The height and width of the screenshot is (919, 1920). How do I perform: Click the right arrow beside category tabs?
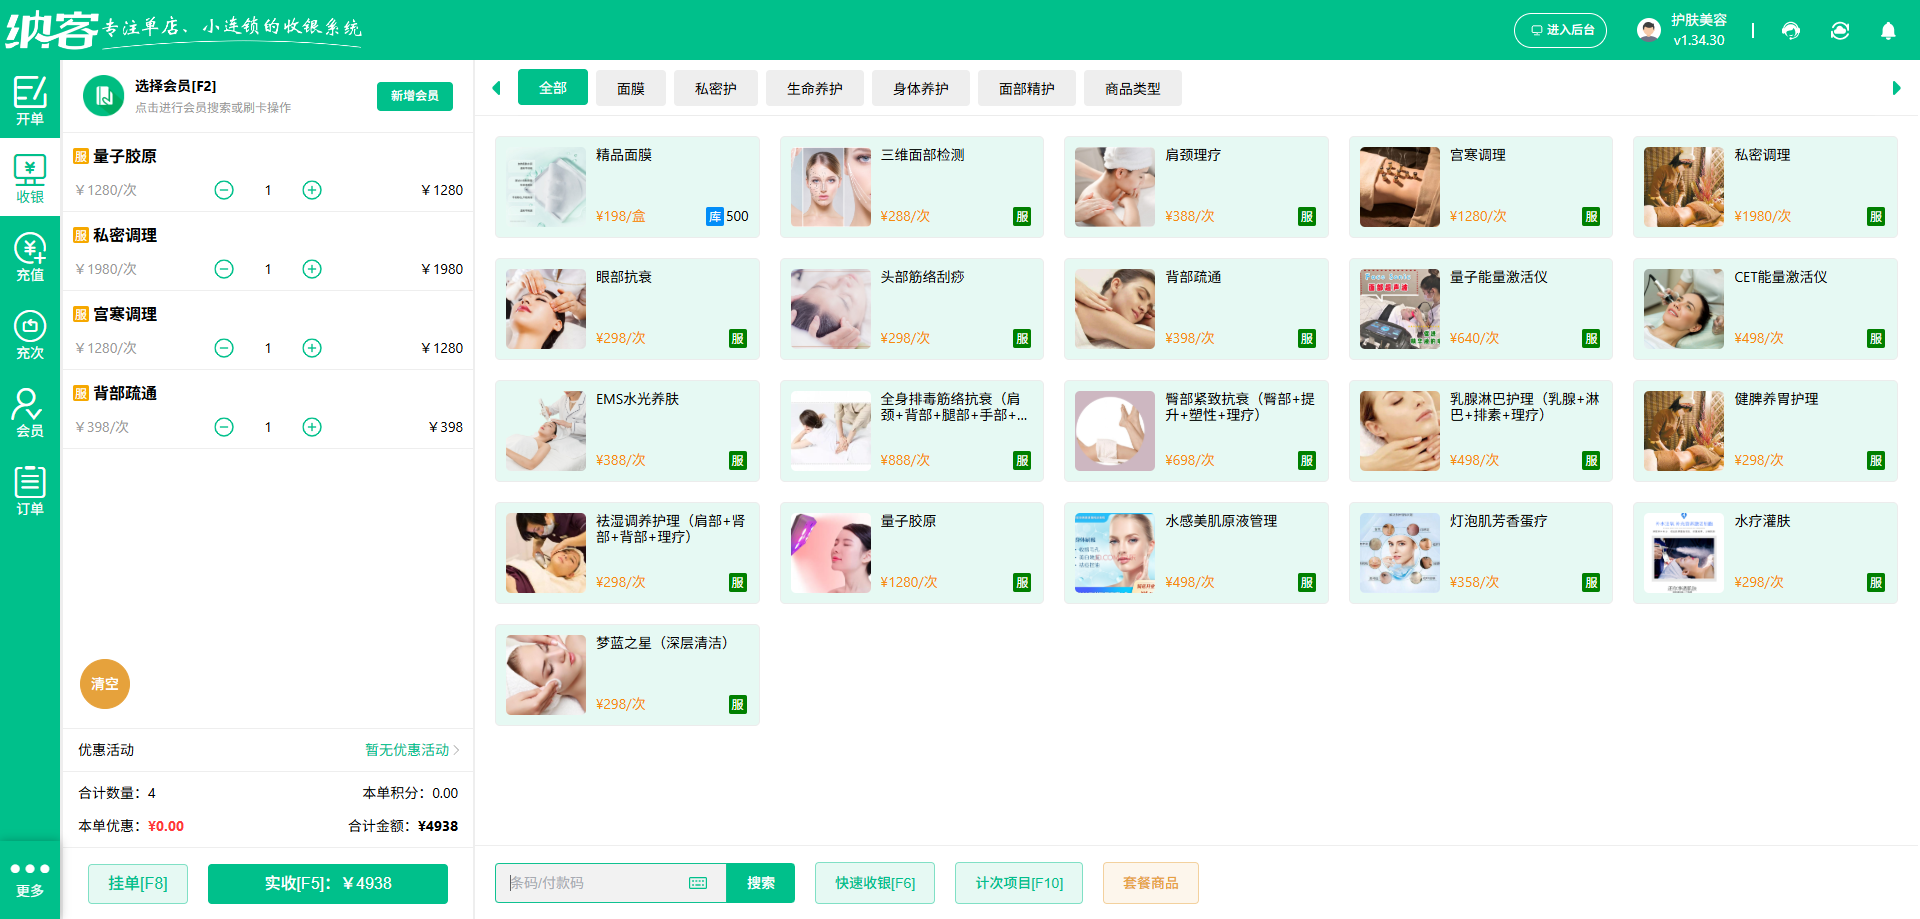(x=1897, y=87)
